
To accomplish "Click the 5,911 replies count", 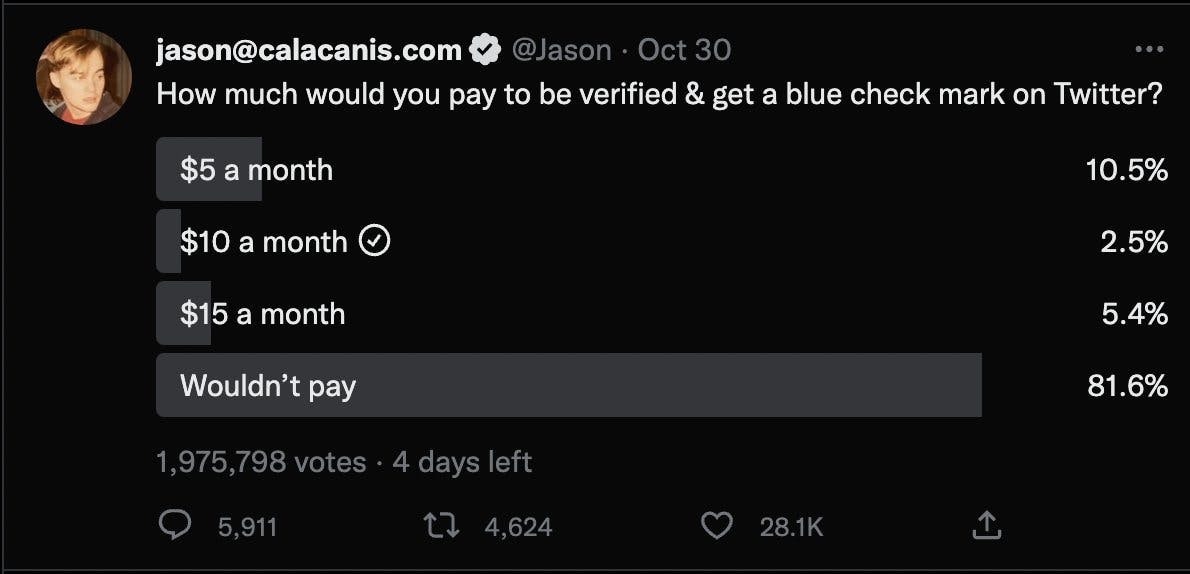I will (247, 527).
